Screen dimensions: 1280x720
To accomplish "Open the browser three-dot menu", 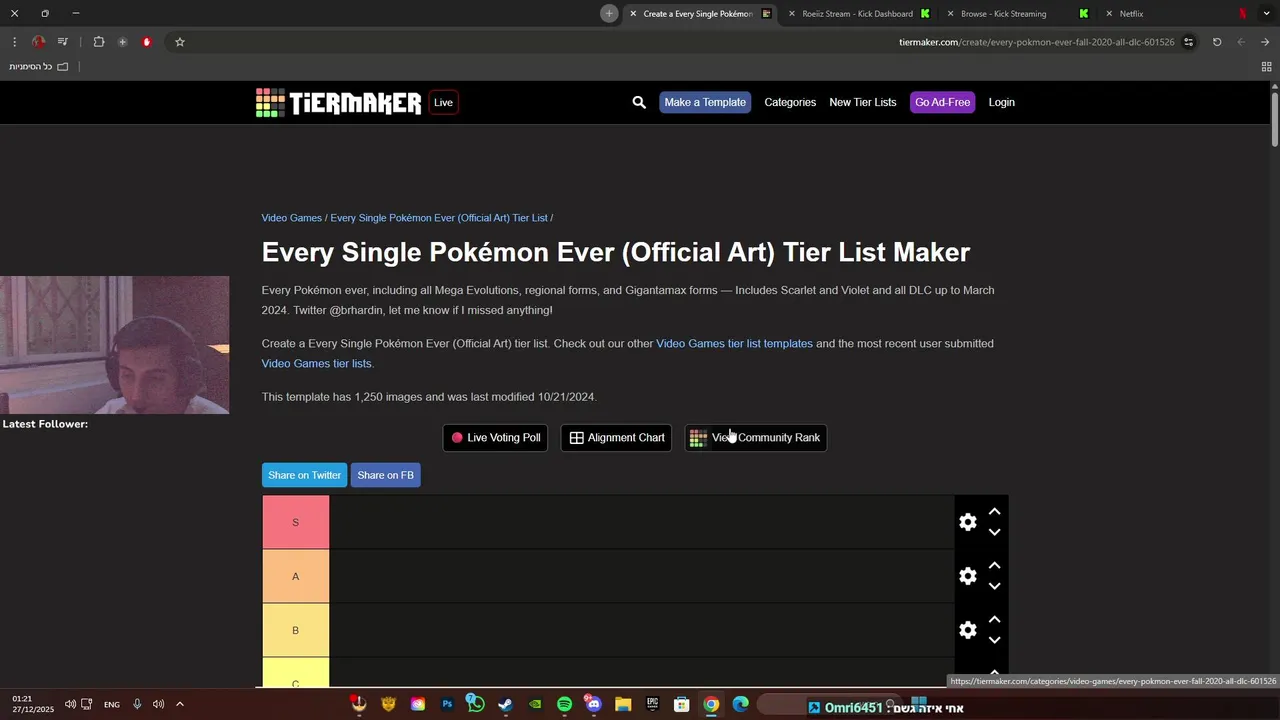I will click(x=14, y=42).
